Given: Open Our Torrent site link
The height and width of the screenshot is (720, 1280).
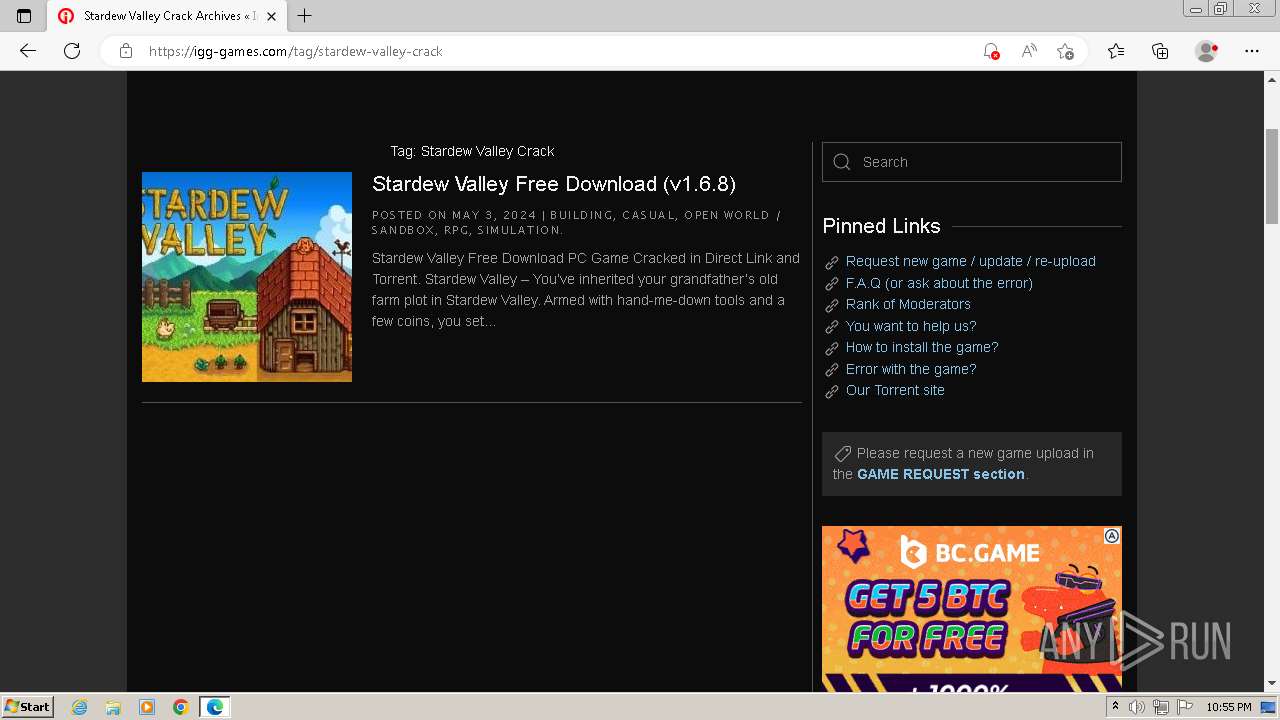Looking at the screenshot, I should point(895,390).
